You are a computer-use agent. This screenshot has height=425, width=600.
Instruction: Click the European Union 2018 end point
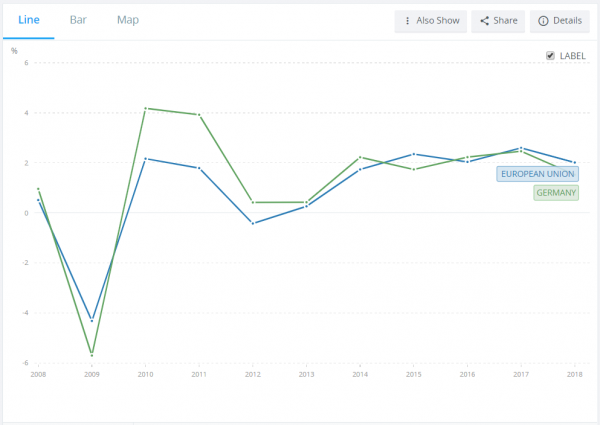[574, 162]
